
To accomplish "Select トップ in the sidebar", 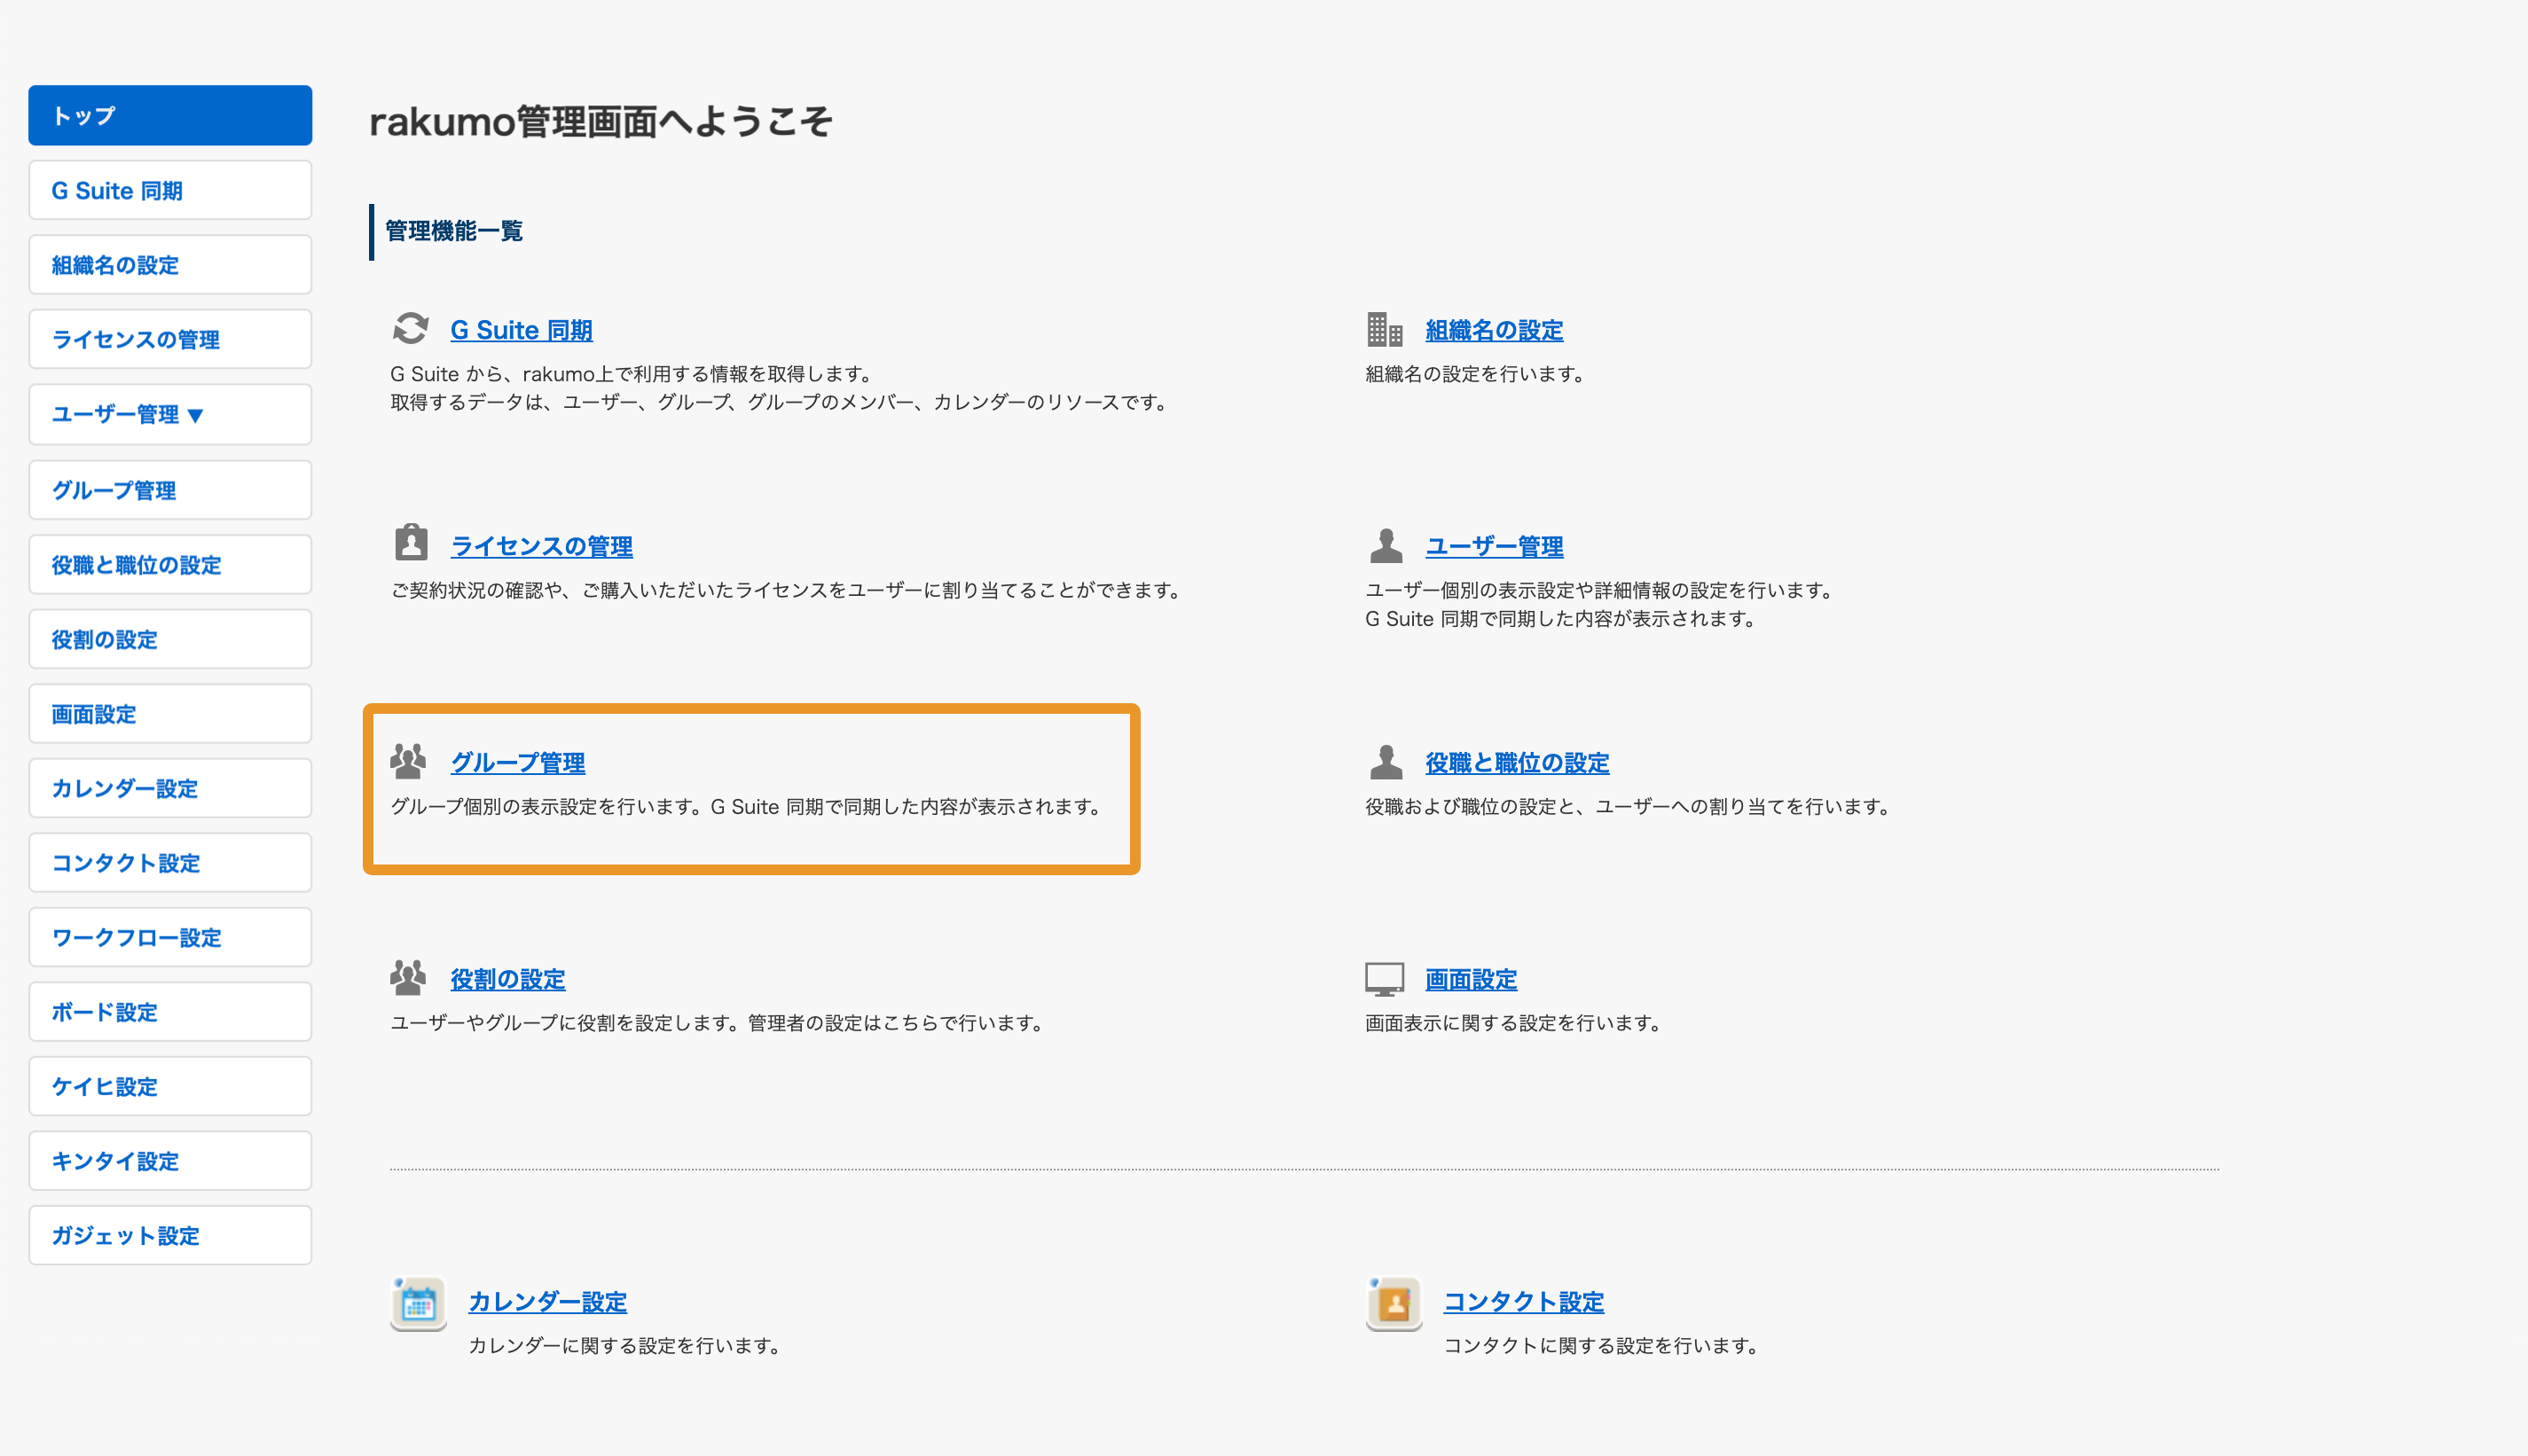I will coord(170,115).
